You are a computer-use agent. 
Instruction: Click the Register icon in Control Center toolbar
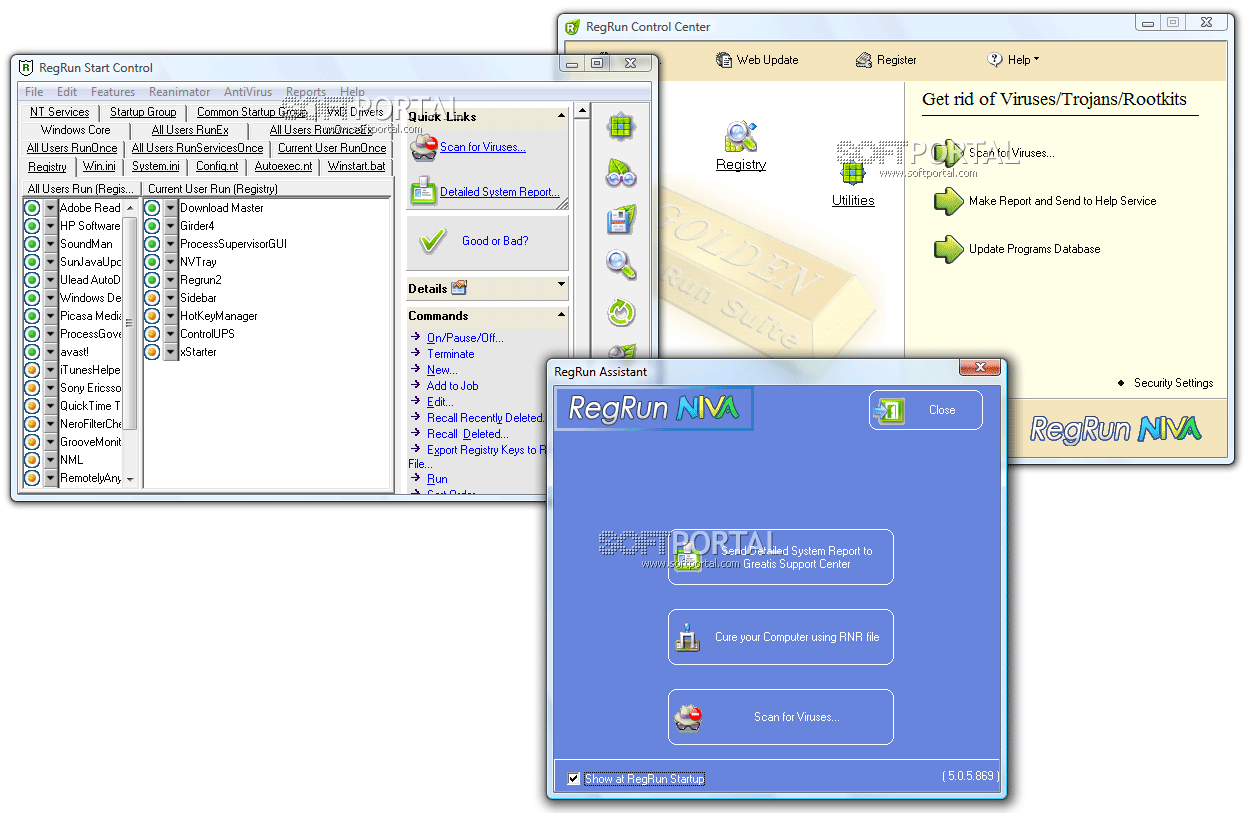864,60
